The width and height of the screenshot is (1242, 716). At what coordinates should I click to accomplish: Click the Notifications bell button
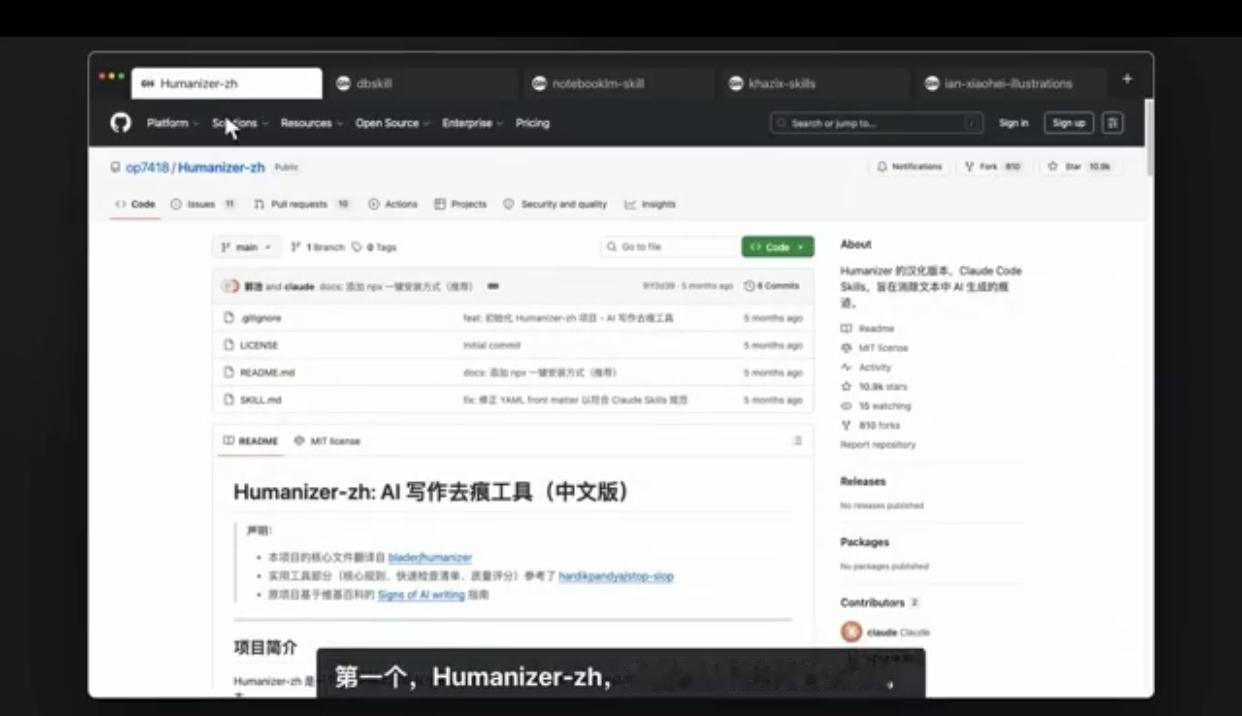910,167
